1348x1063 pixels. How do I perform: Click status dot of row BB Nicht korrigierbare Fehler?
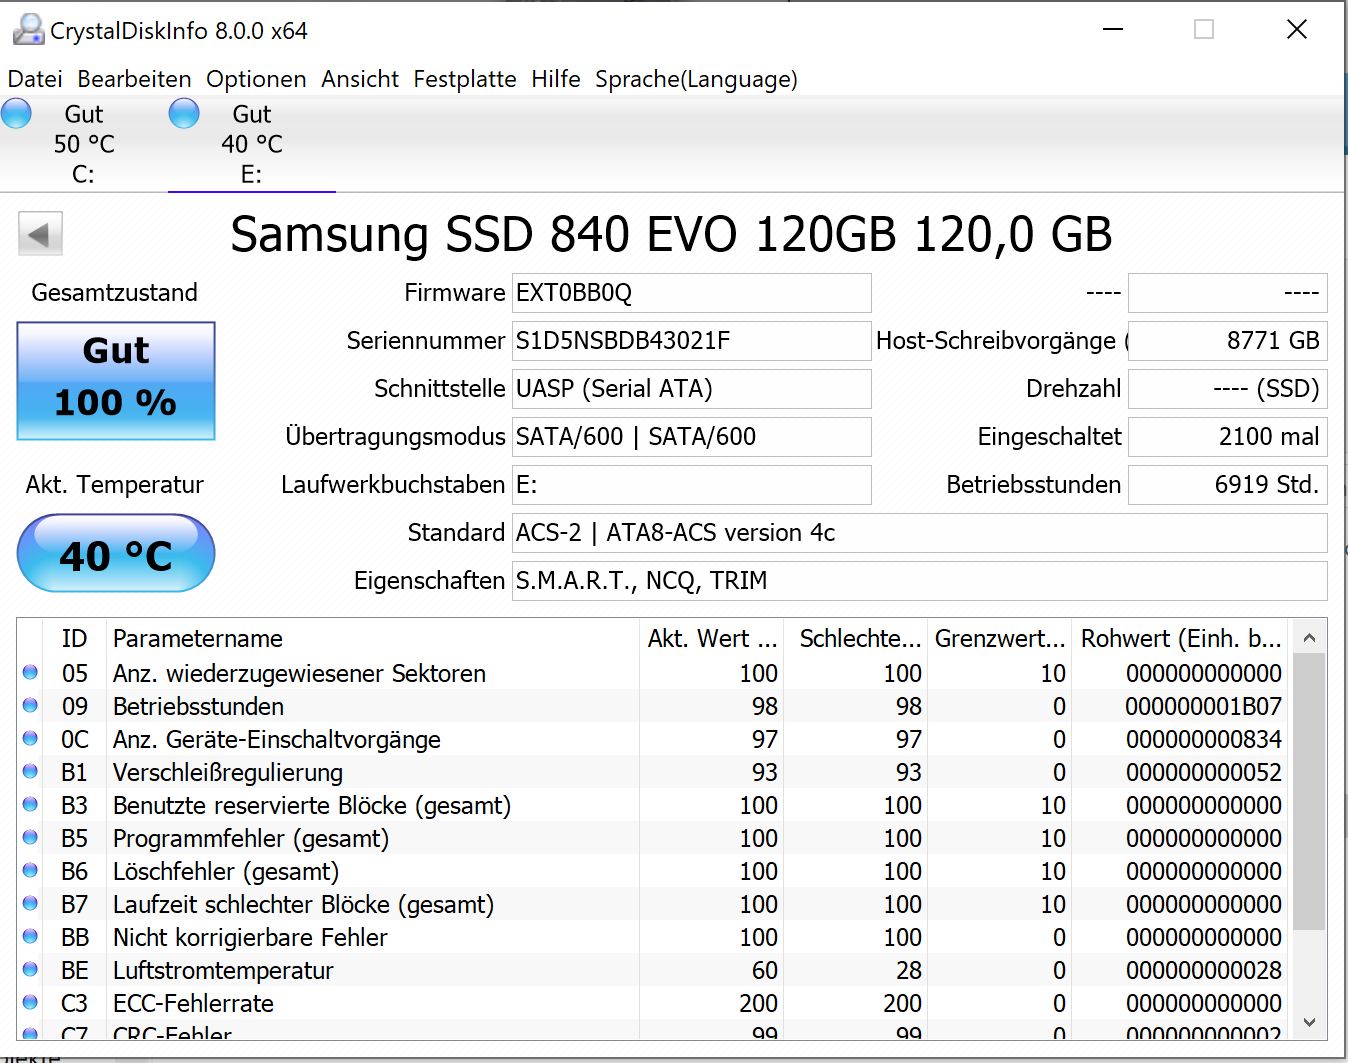tap(30, 937)
